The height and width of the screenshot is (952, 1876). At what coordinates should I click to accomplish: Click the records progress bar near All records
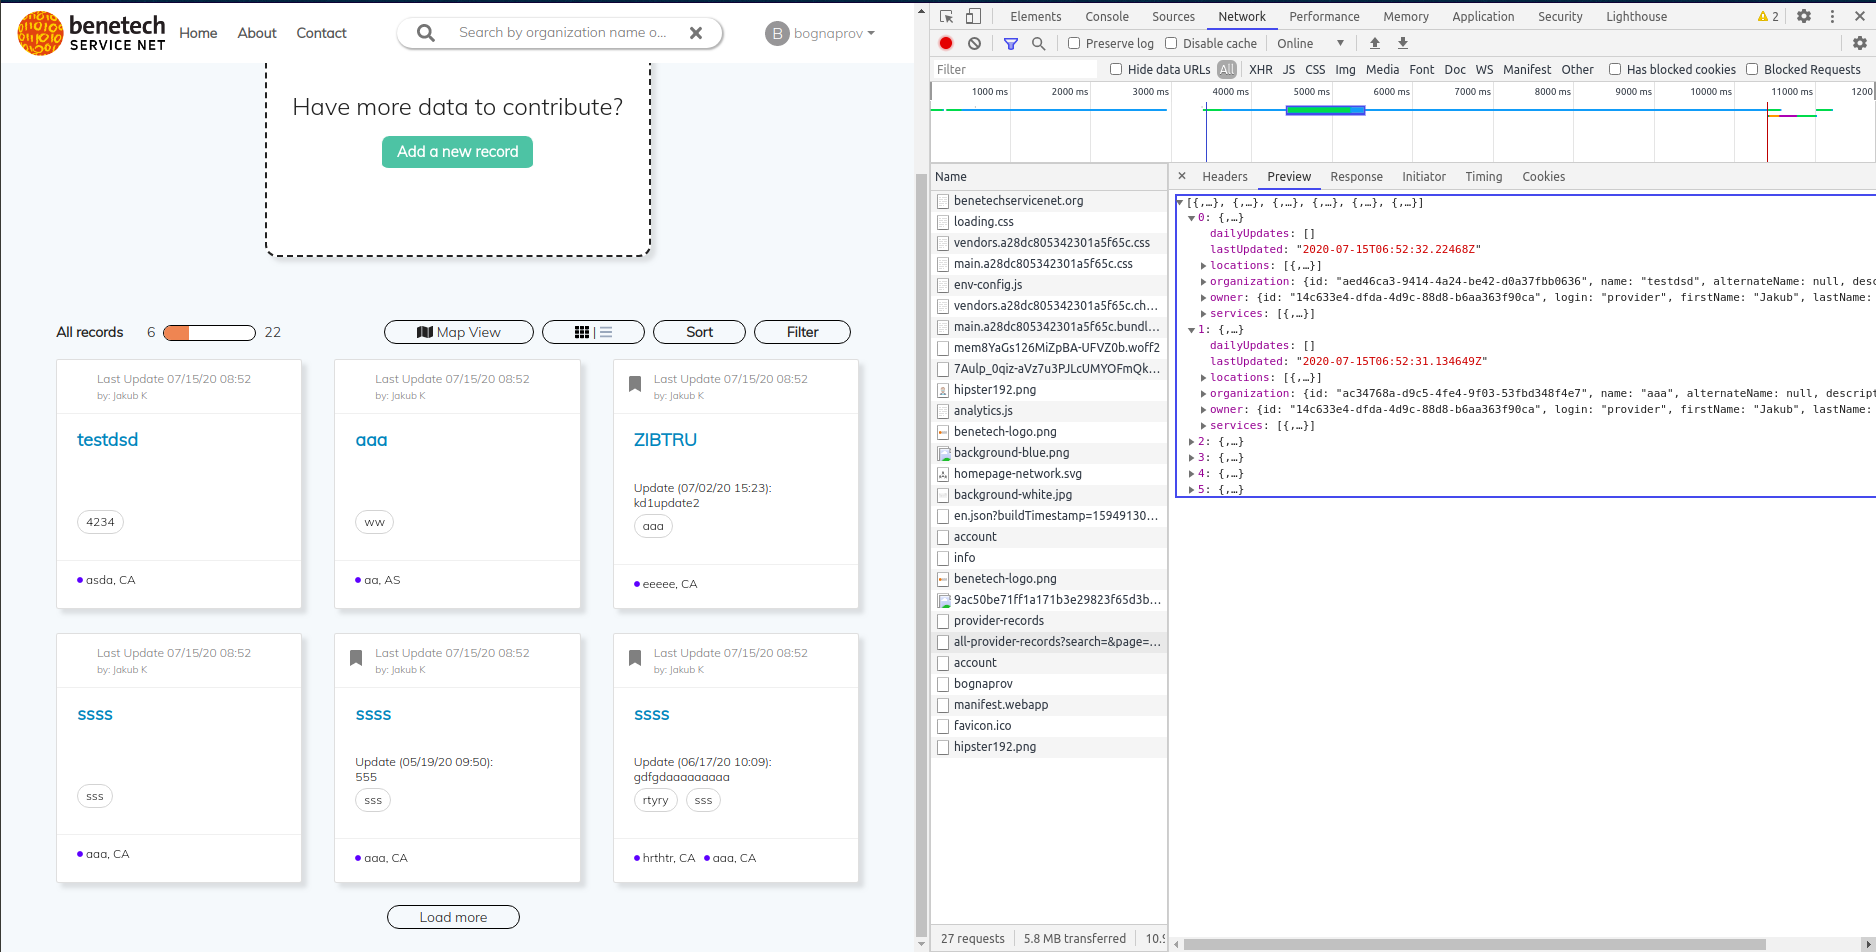pos(208,331)
